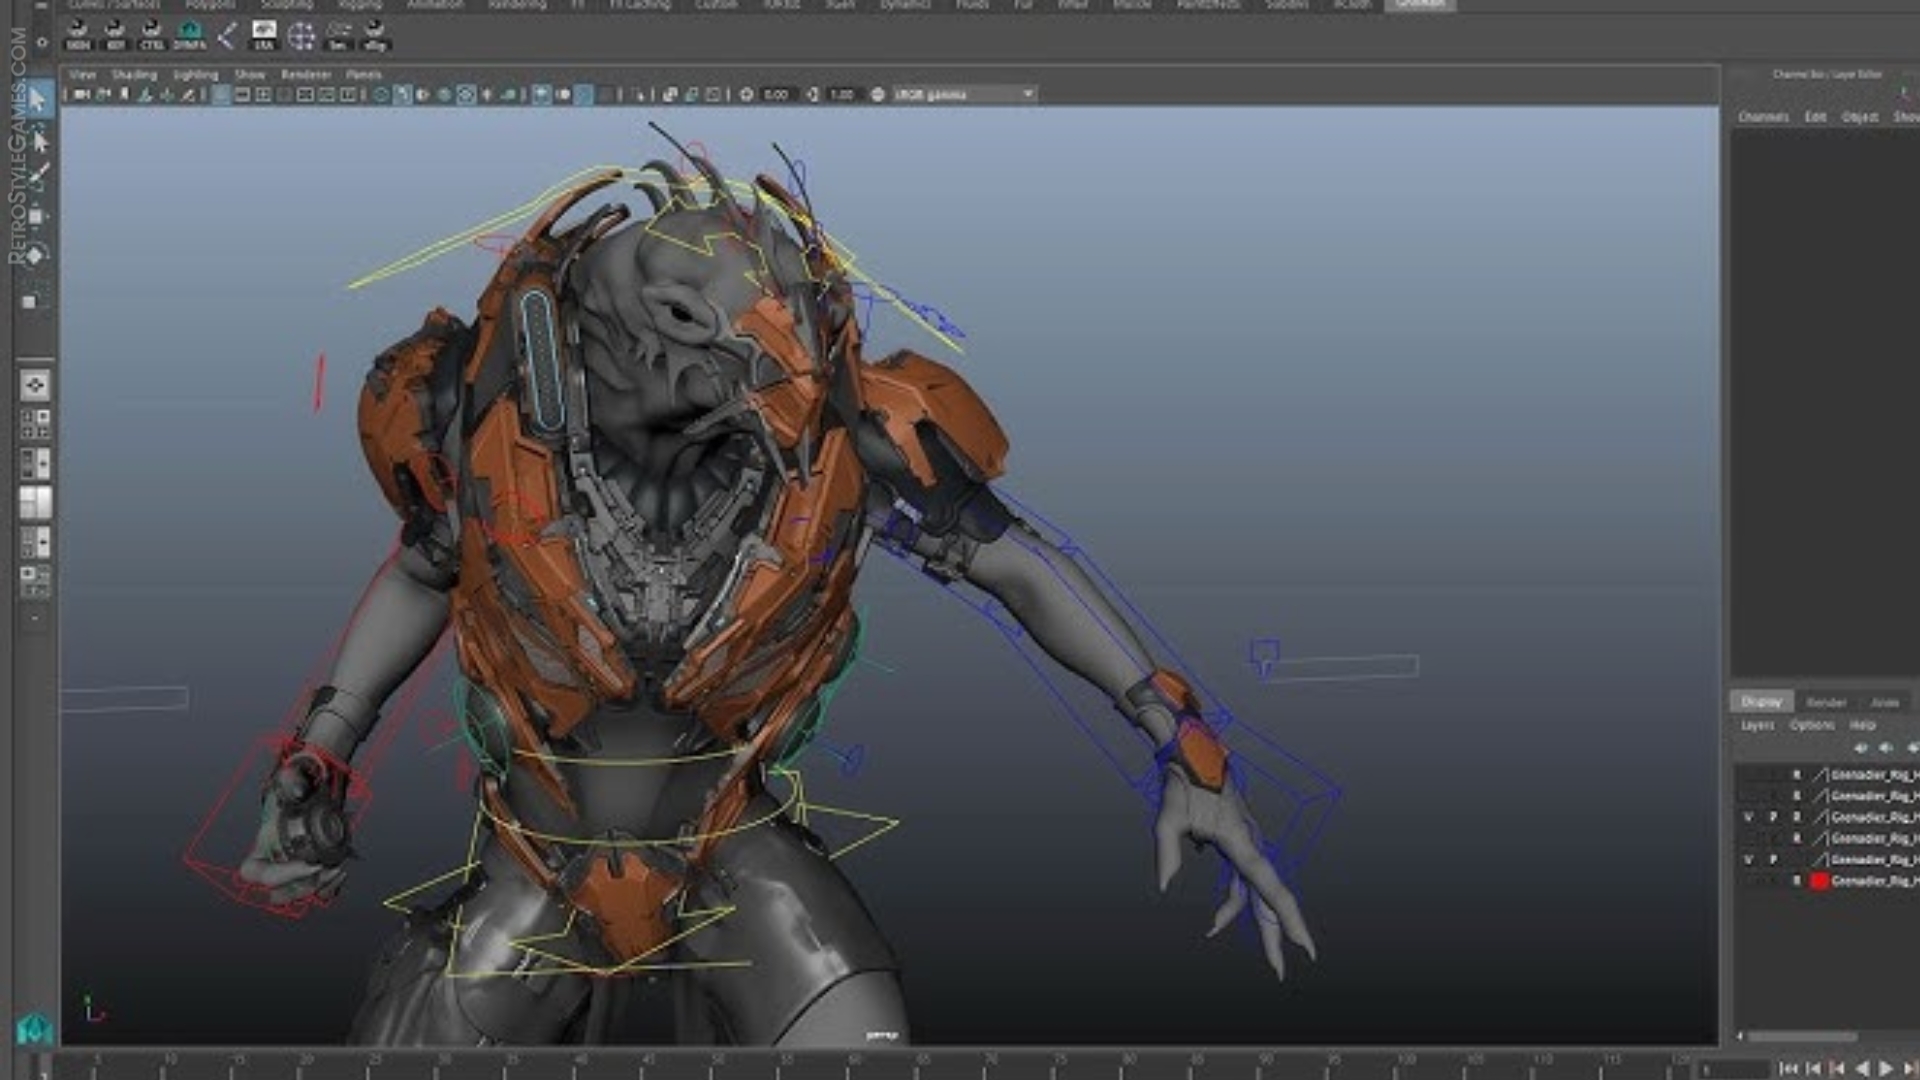Toggle the R reference state on Grenadier_Rig layer
Image resolution: width=1920 pixels, height=1080 pixels.
1797,817
